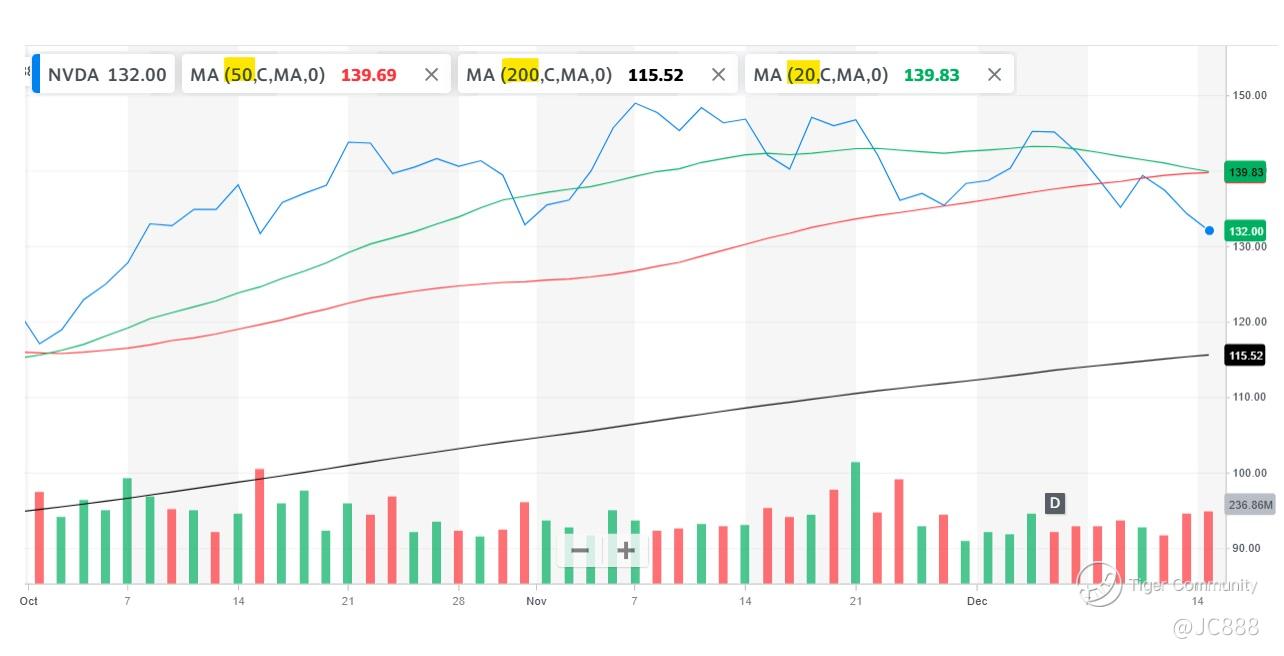The width and height of the screenshot is (1284, 656).
Task: Click the green 139.83 axis price tag
Action: 1246,172
